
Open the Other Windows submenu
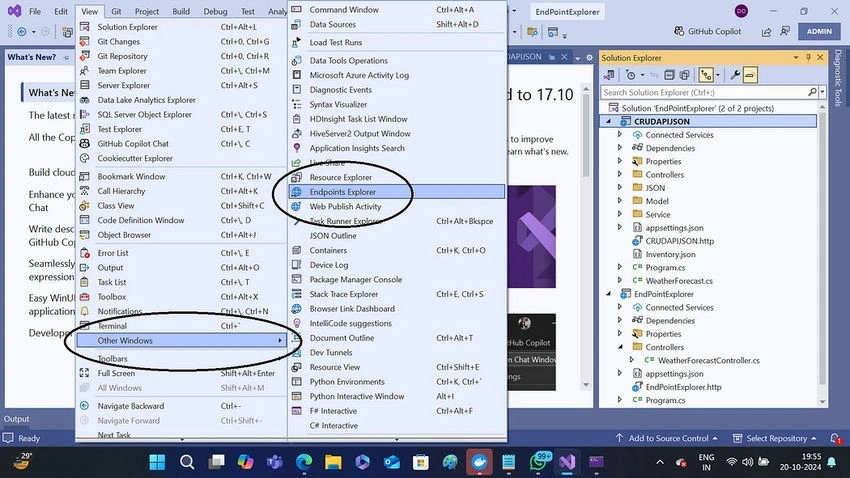click(x=181, y=340)
